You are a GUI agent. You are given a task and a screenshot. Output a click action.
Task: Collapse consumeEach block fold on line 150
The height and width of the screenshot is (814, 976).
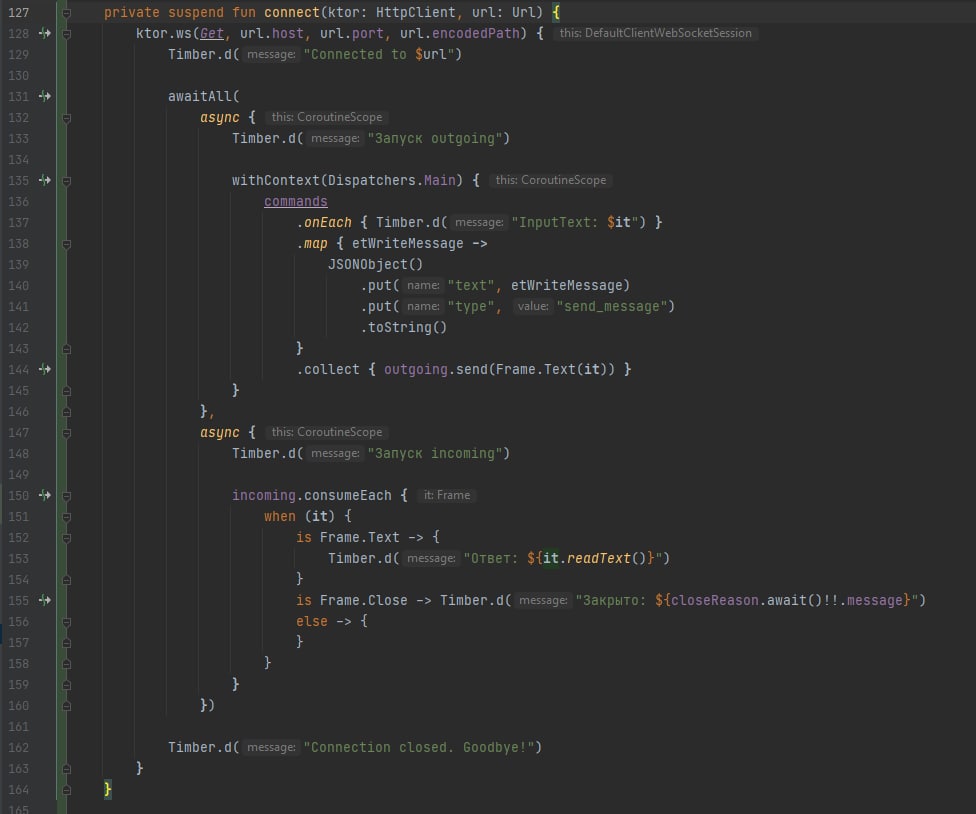point(67,496)
